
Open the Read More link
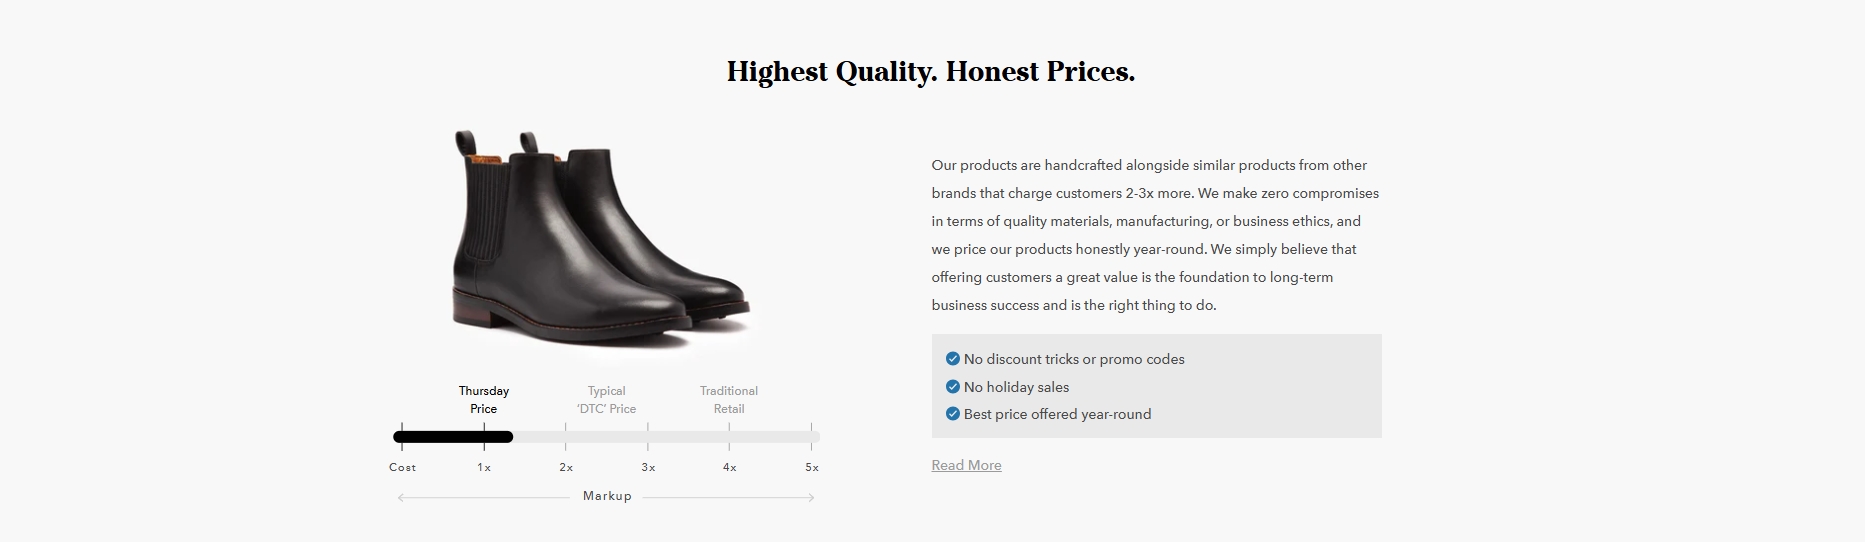click(x=966, y=465)
